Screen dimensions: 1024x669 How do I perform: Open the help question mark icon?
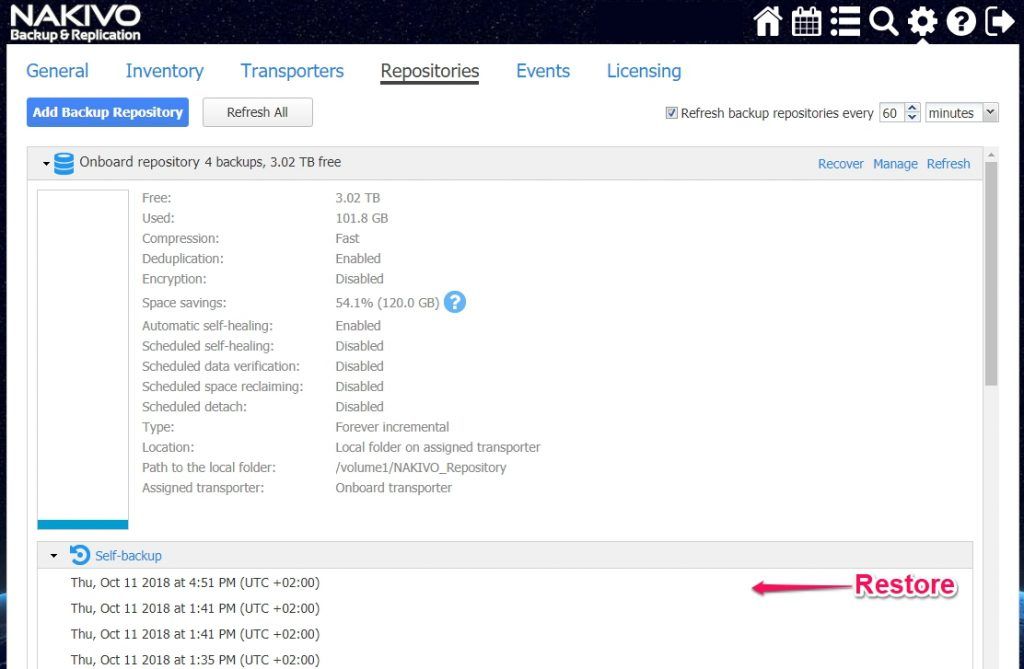(961, 21)
